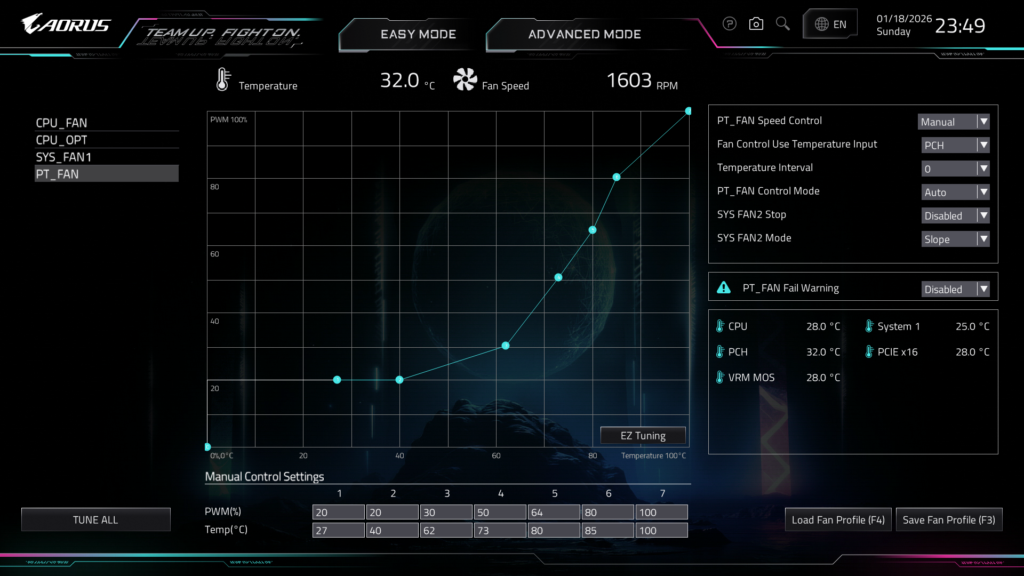The width and height of the screenshot is (1024, 576).
Task: Open the EN language selector
Action: [x=830, y=24]
